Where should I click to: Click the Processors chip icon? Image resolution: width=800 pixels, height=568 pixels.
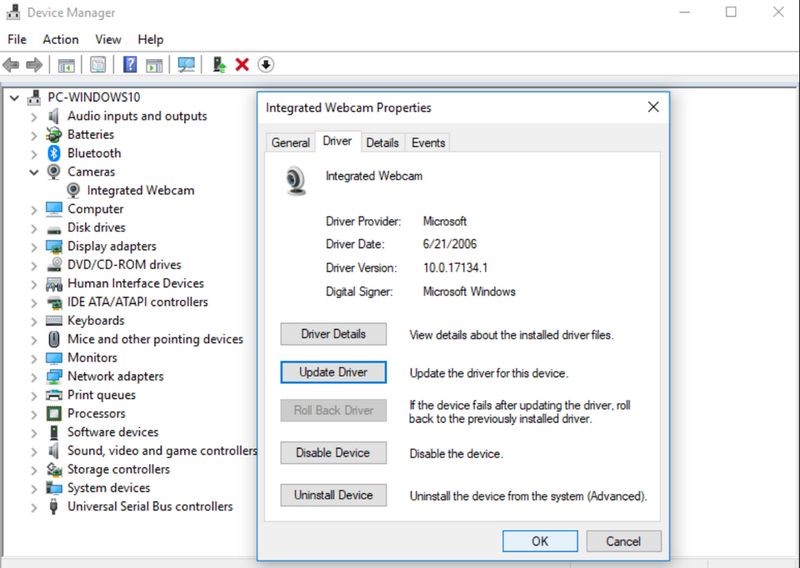tap(54, 413)
